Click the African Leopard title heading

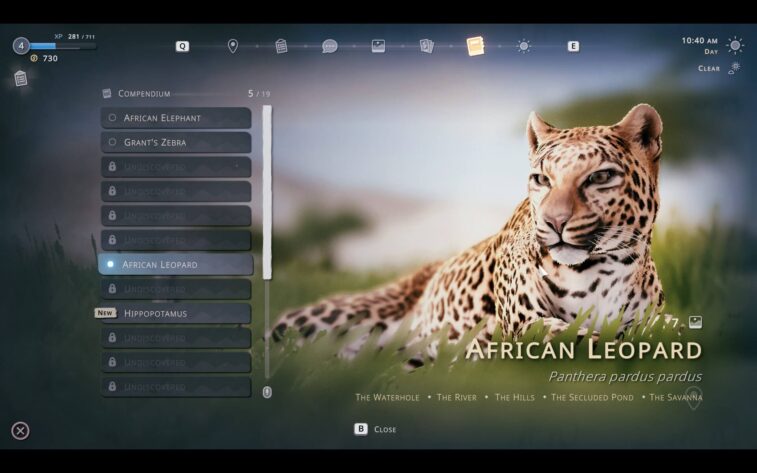click(x=584, y=349)
